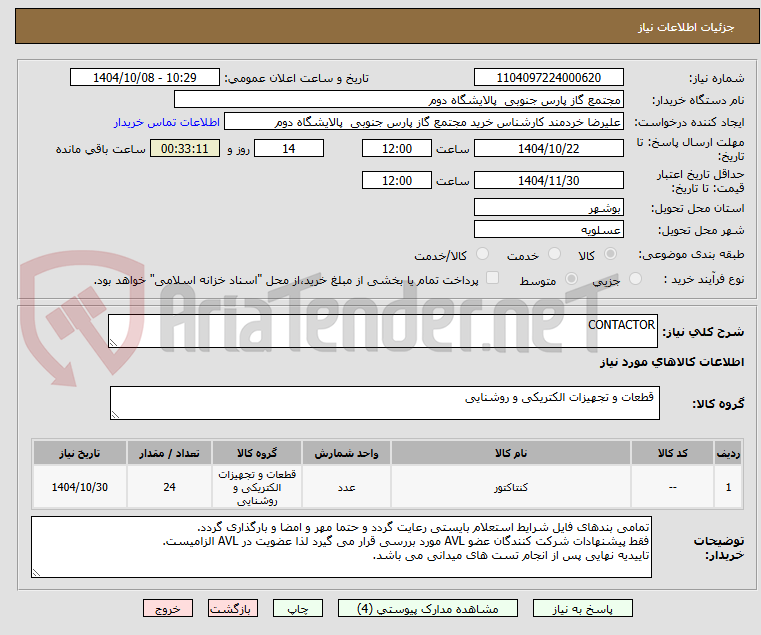Screen dimensions: 761x635
Task: Click the deadline hour field beside 1404/10/22
Action: point(397,149)
